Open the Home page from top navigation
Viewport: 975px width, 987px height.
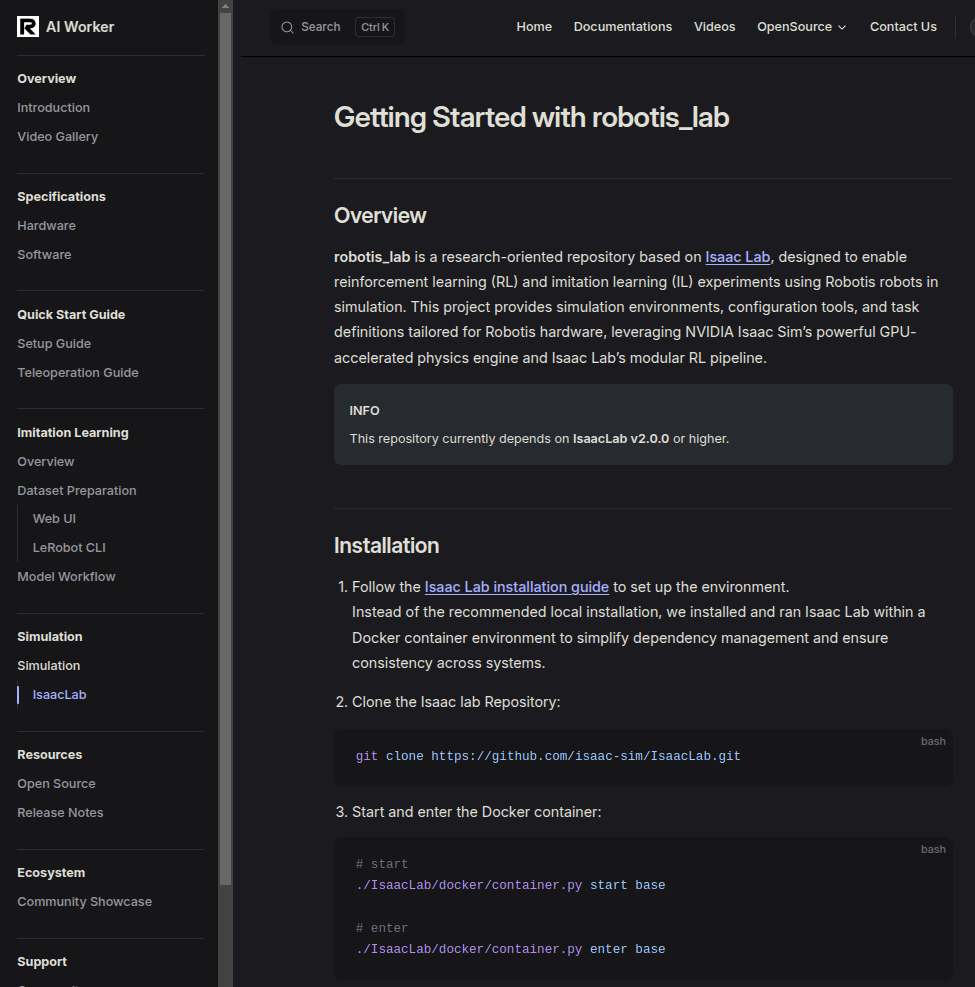click(534, 27)
